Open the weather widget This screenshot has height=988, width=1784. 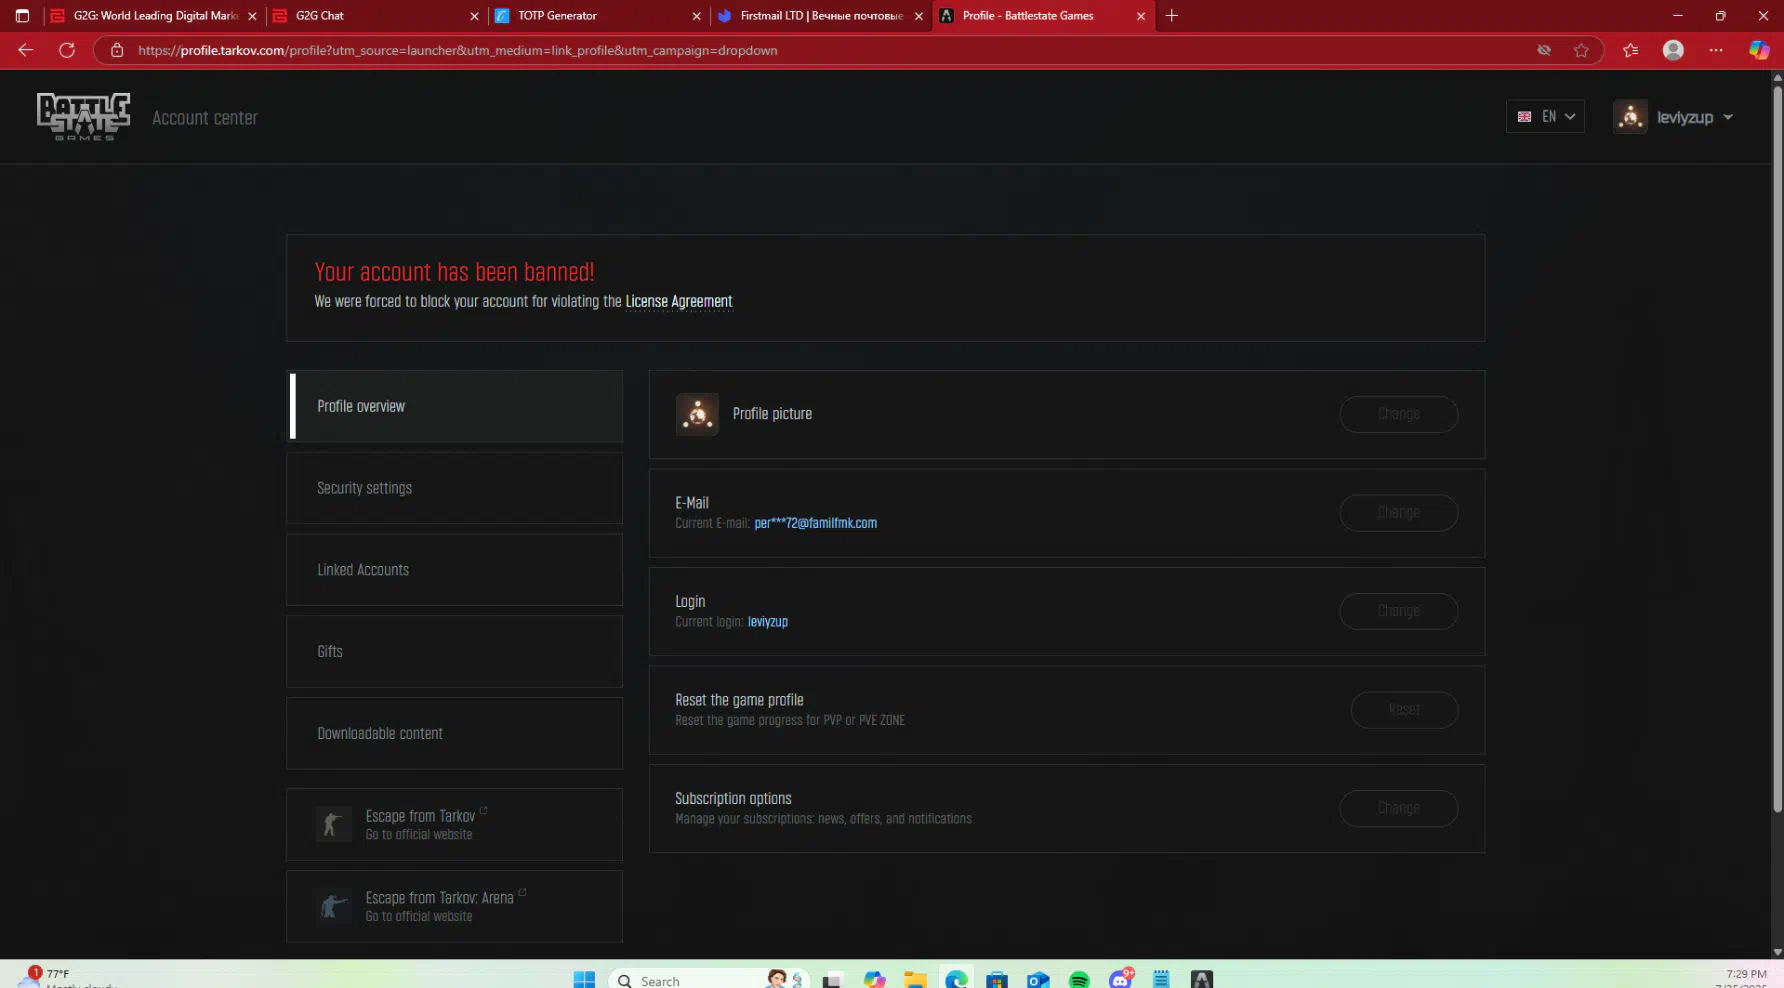(x=68, y=978)
